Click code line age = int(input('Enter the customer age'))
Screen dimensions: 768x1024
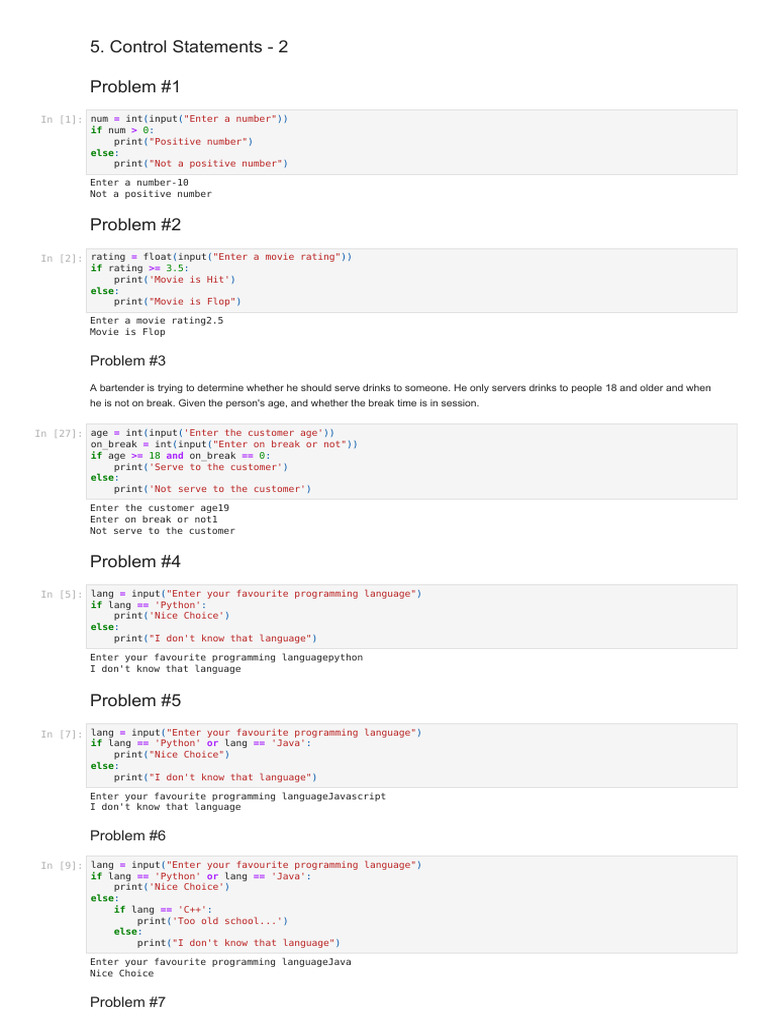click(x=213, y=433)
